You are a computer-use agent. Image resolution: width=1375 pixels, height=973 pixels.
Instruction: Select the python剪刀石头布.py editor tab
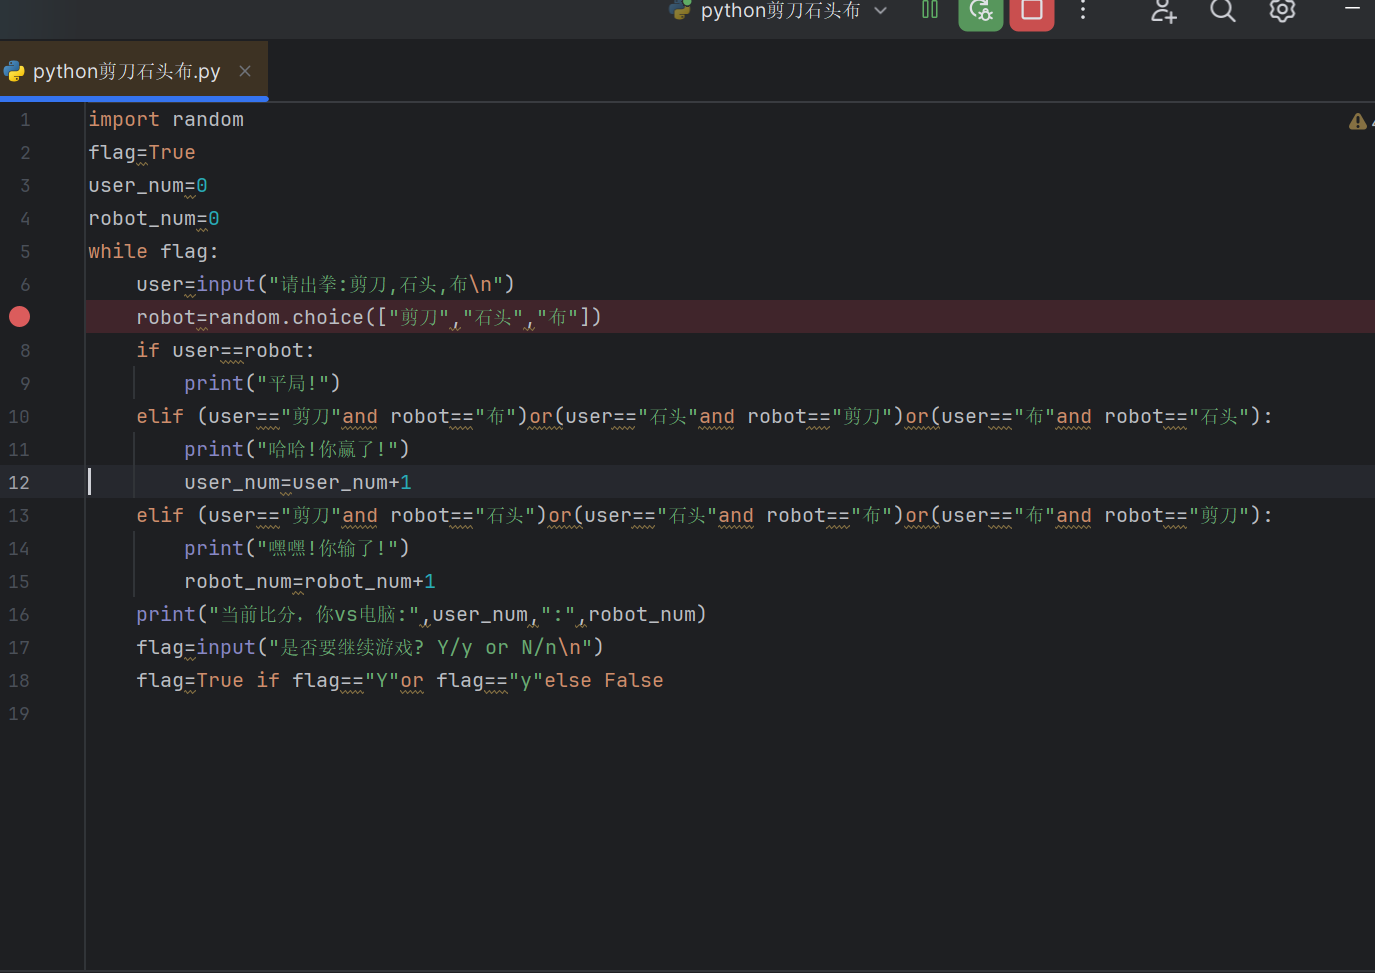[x=126, y=71]
